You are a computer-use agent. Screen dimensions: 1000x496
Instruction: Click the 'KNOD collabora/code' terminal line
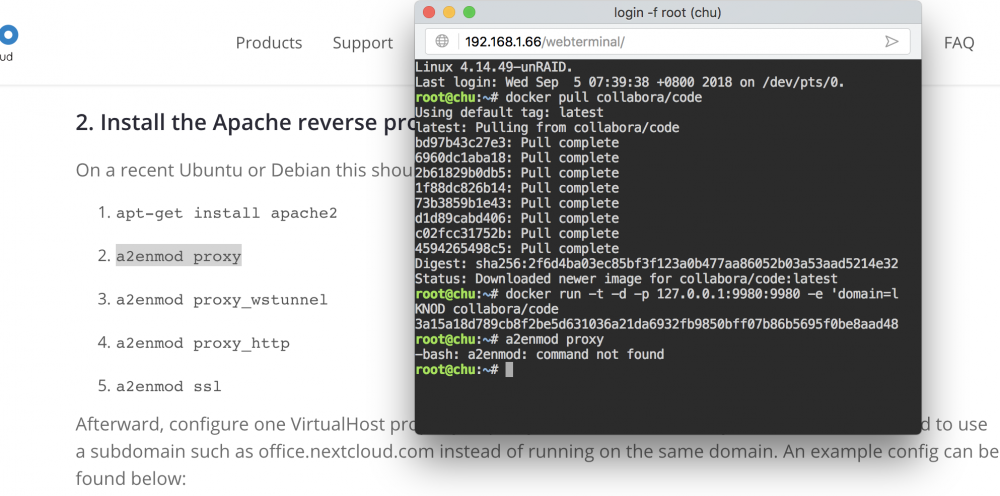click(487, 309)
